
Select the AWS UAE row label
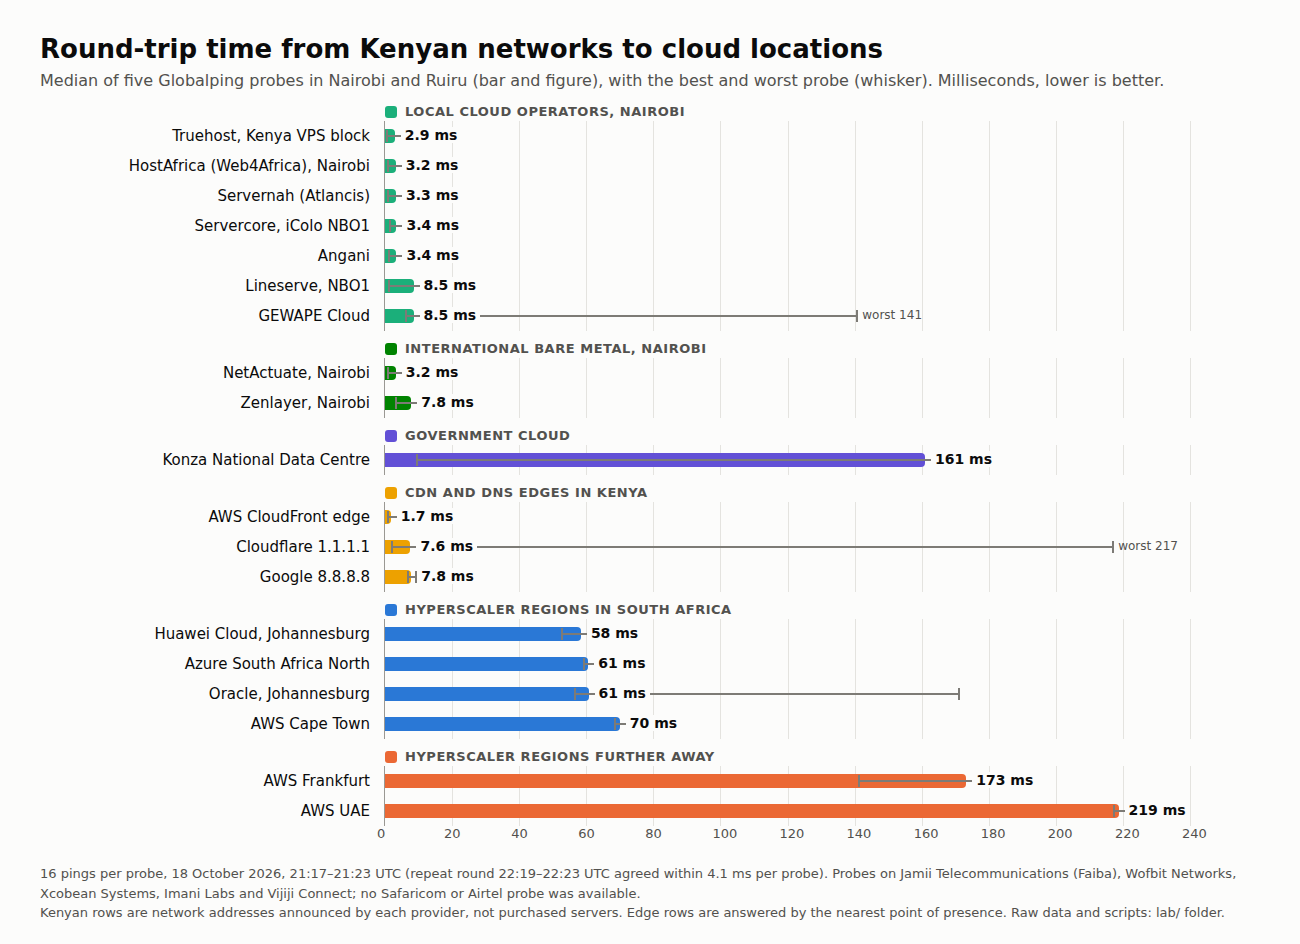click(335, 811)
